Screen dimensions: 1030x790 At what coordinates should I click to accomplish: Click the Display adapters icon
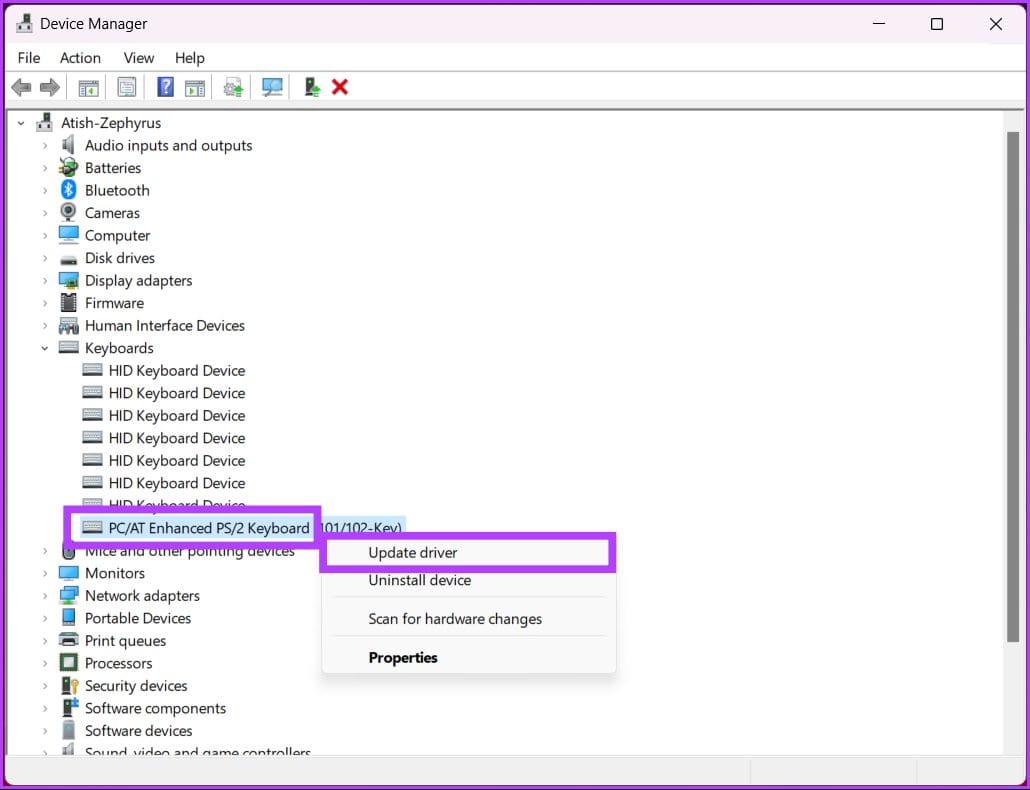[x=68, y=280]
